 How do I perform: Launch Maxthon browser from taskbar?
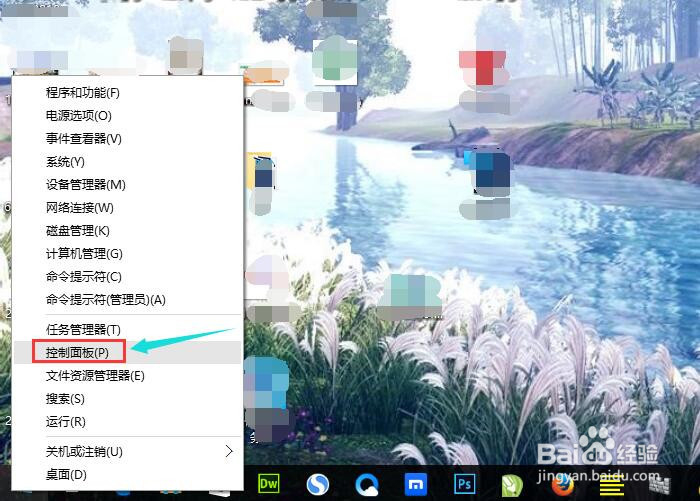(416, 484)
